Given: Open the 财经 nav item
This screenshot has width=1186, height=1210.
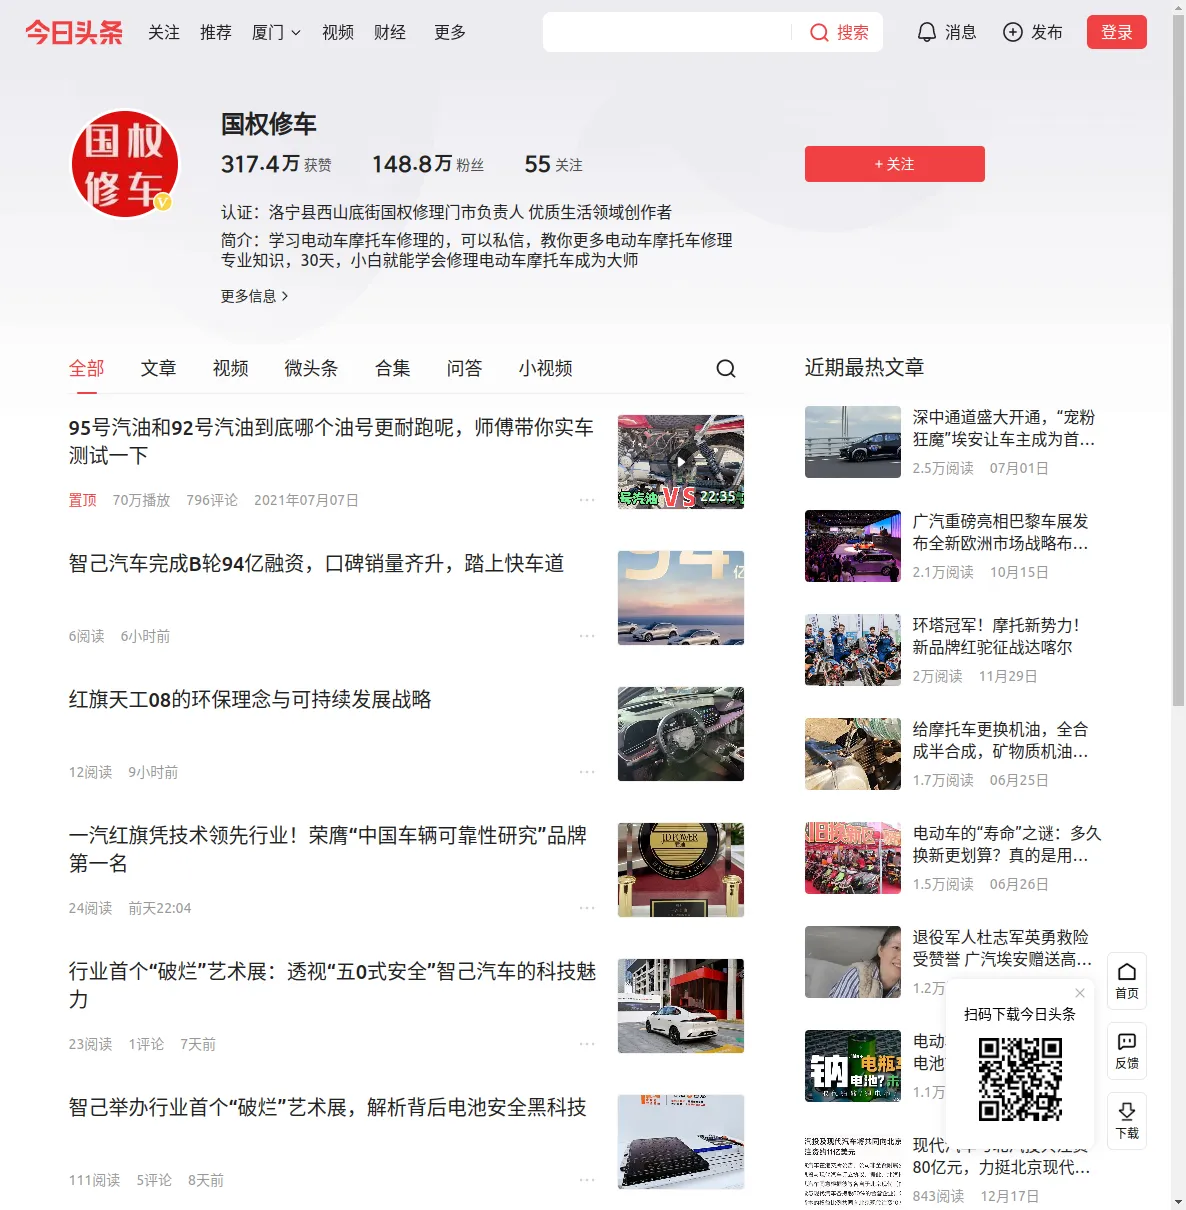Looking at the screenshot, I should tap(390, 32).
